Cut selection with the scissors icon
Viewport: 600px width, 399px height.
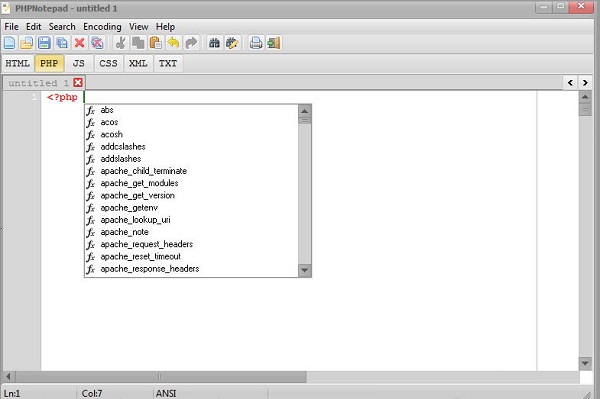[x=121, y=43]
